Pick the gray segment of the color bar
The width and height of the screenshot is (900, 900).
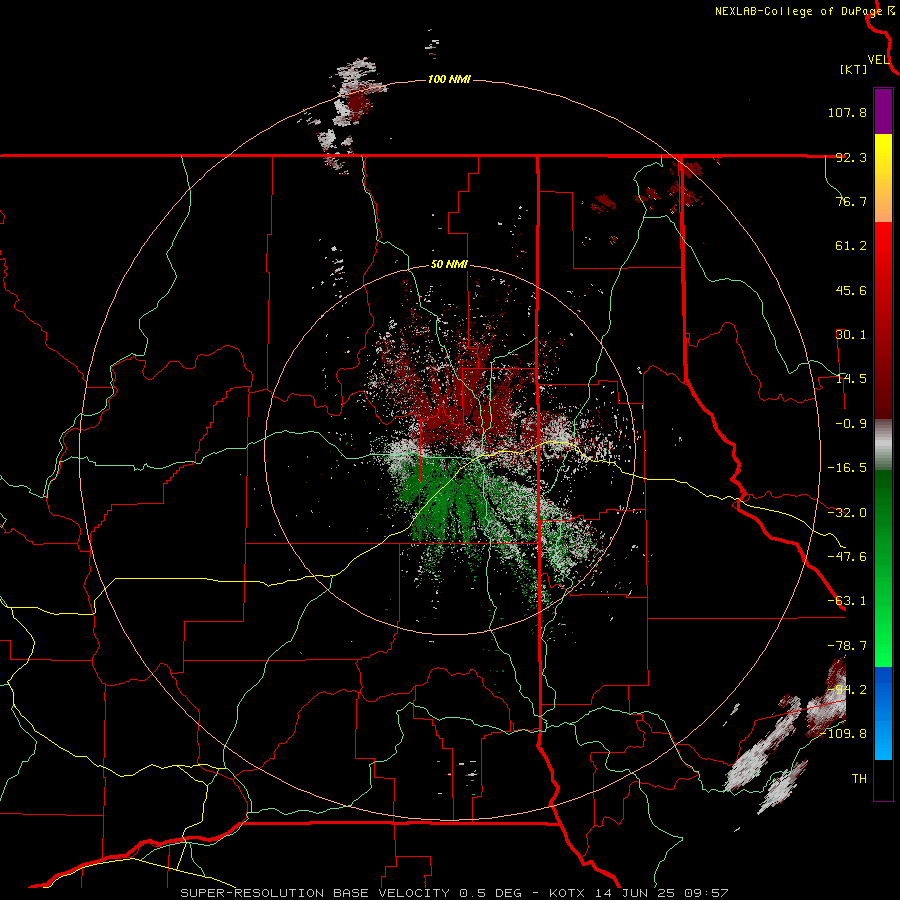(883, 445)
